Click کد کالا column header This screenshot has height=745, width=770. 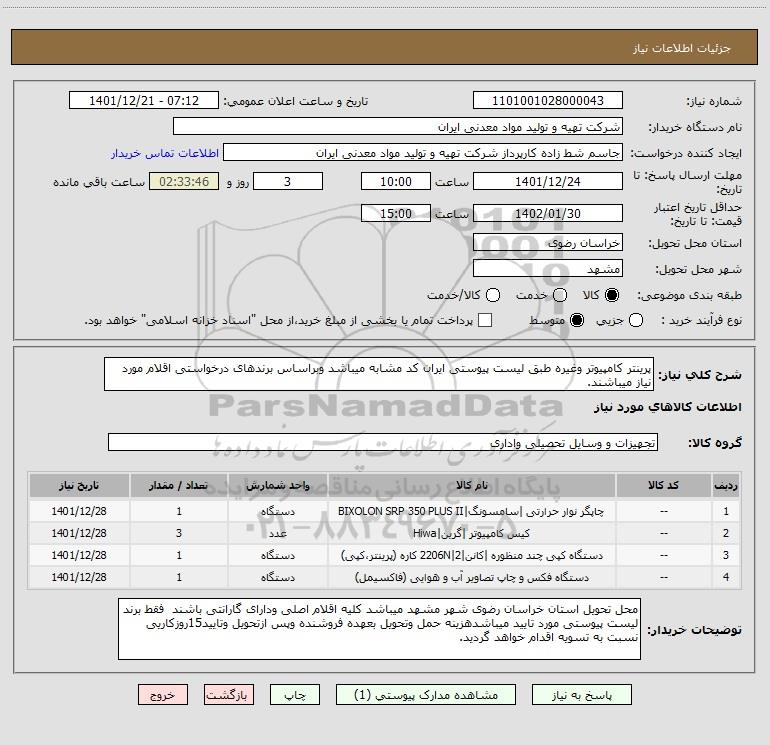coord(663,486)
